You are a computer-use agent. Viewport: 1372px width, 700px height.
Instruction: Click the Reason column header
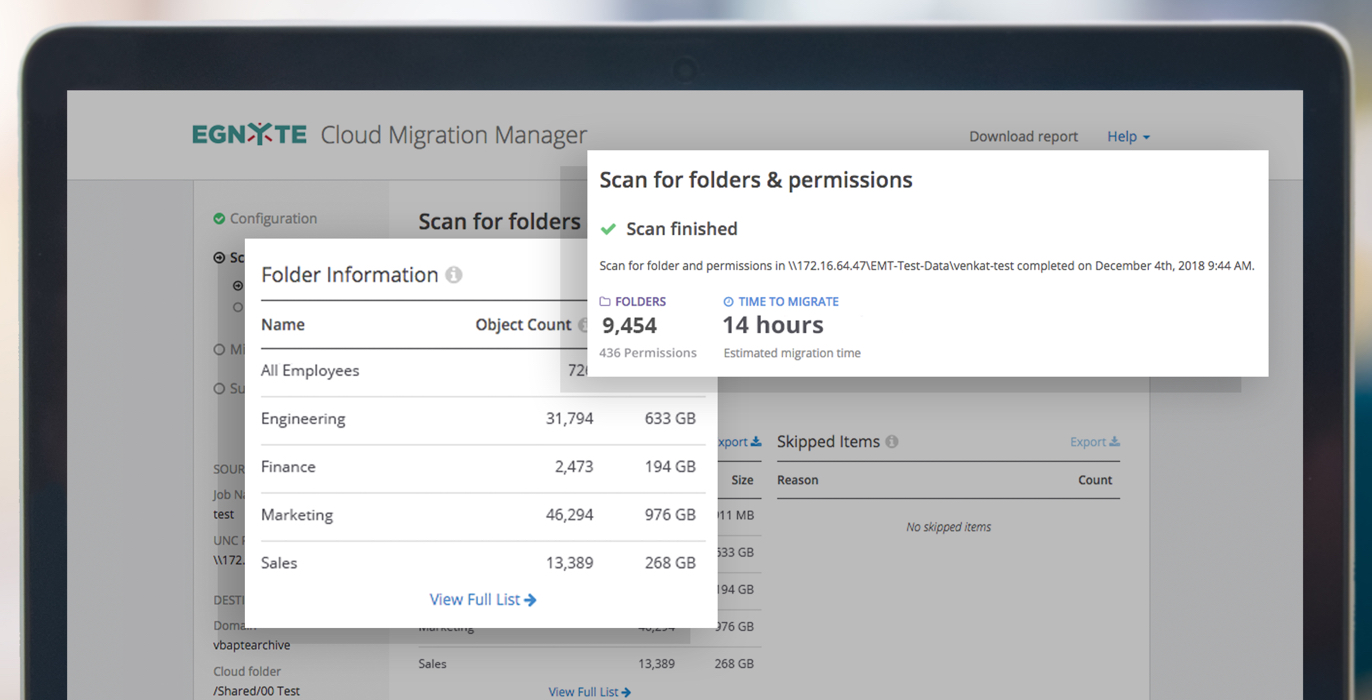pos(798,480)
